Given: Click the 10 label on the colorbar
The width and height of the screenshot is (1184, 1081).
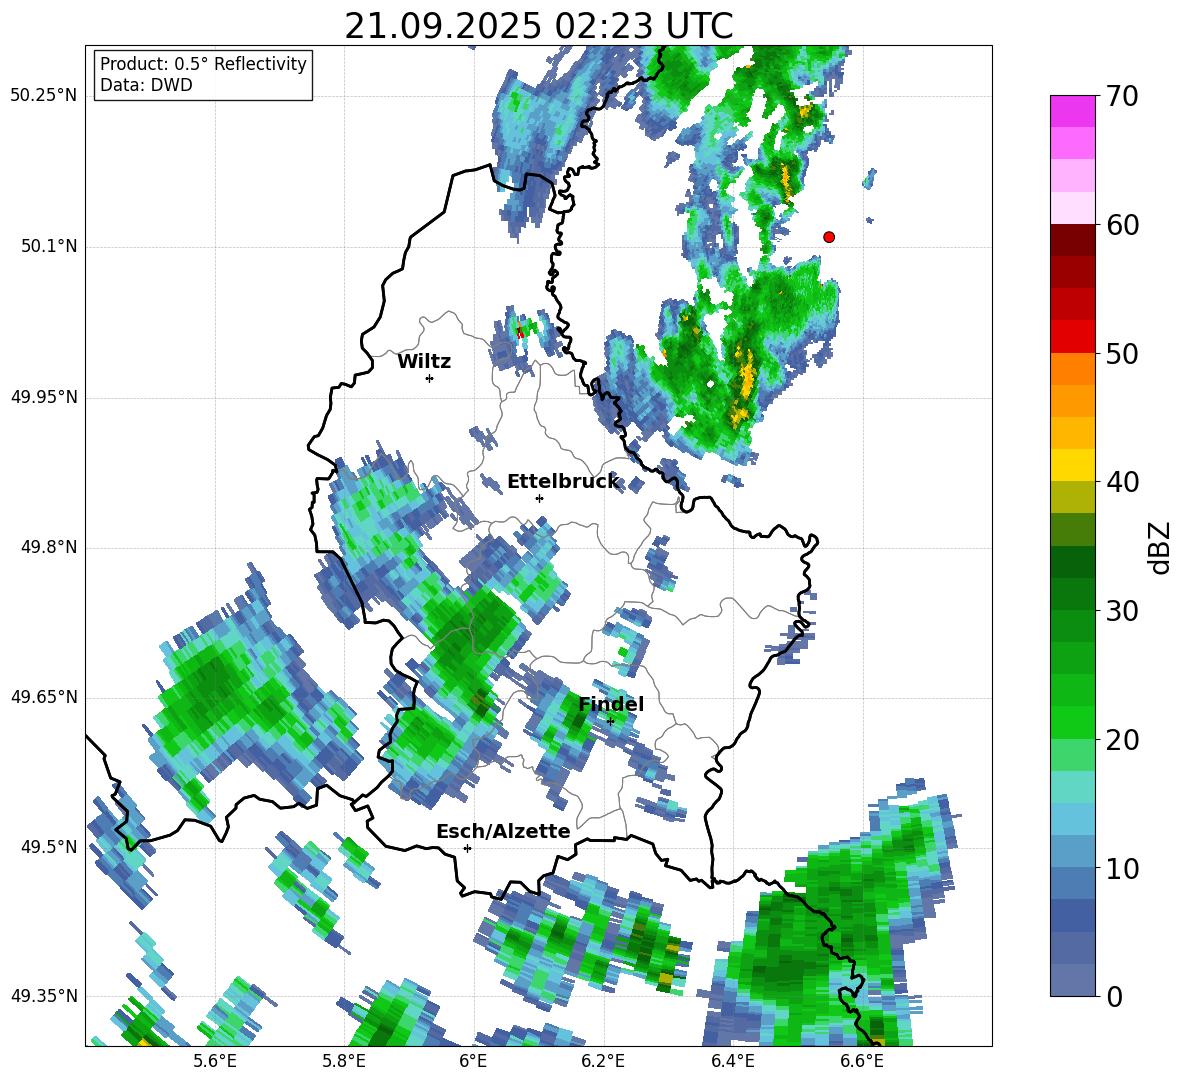Looking at the screenshot, I should (1121, 868).
